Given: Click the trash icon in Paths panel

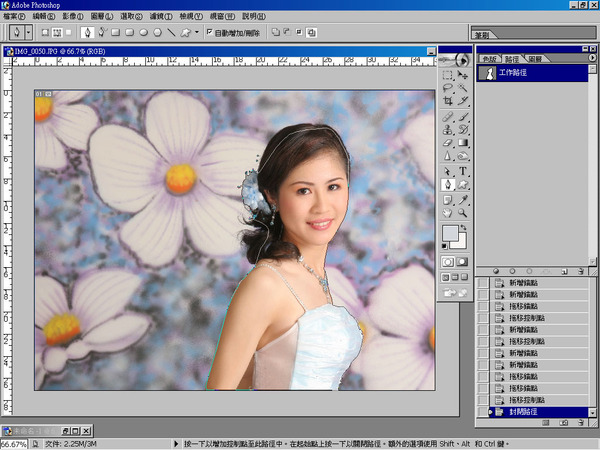Looking at the screenshot, I should 580,271.
